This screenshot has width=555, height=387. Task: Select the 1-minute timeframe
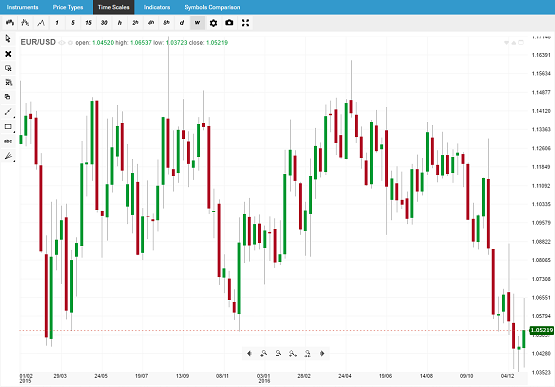point(57,23)
